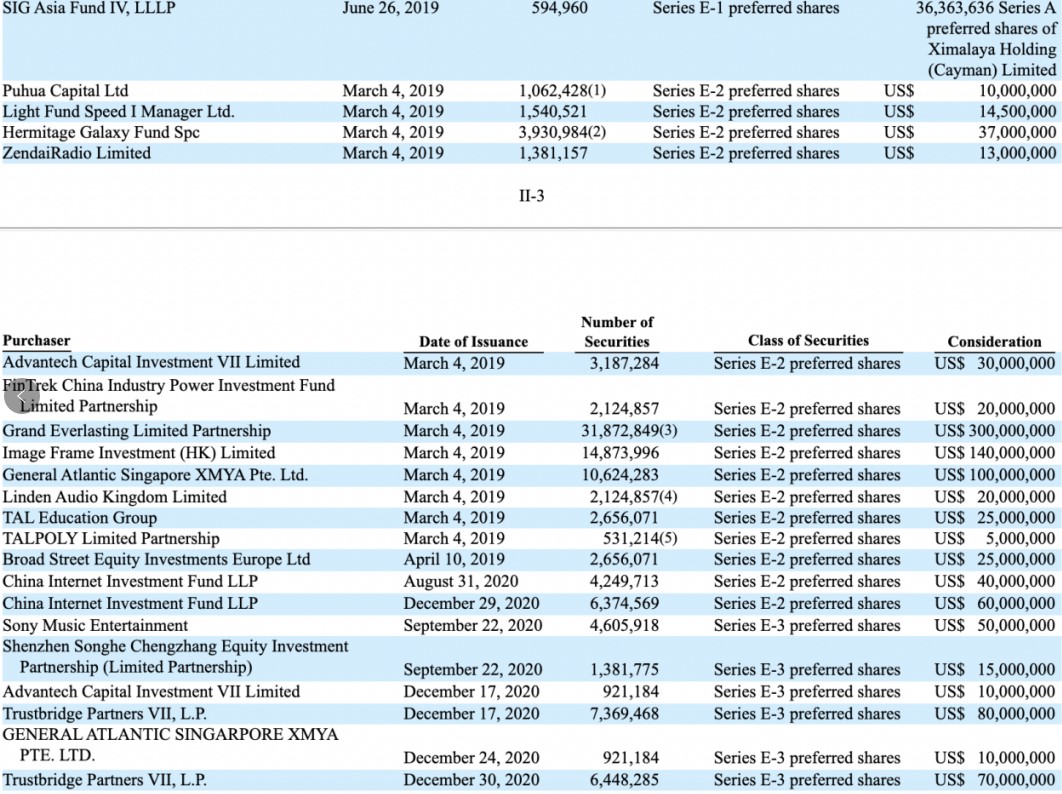Click 'Advantech Capital Investment VII Limited' December 2020 row
1062x794 pixels.
tap(151, 692)
